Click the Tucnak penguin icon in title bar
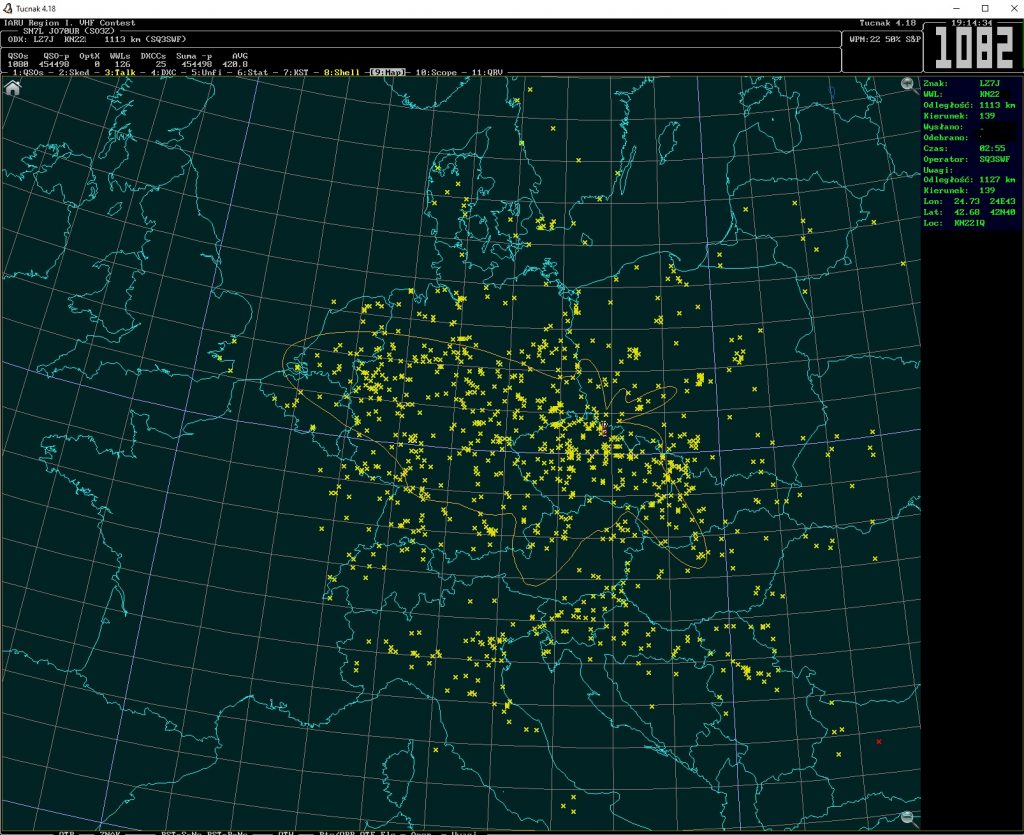Screen dimensions: 1024x835 8,8
